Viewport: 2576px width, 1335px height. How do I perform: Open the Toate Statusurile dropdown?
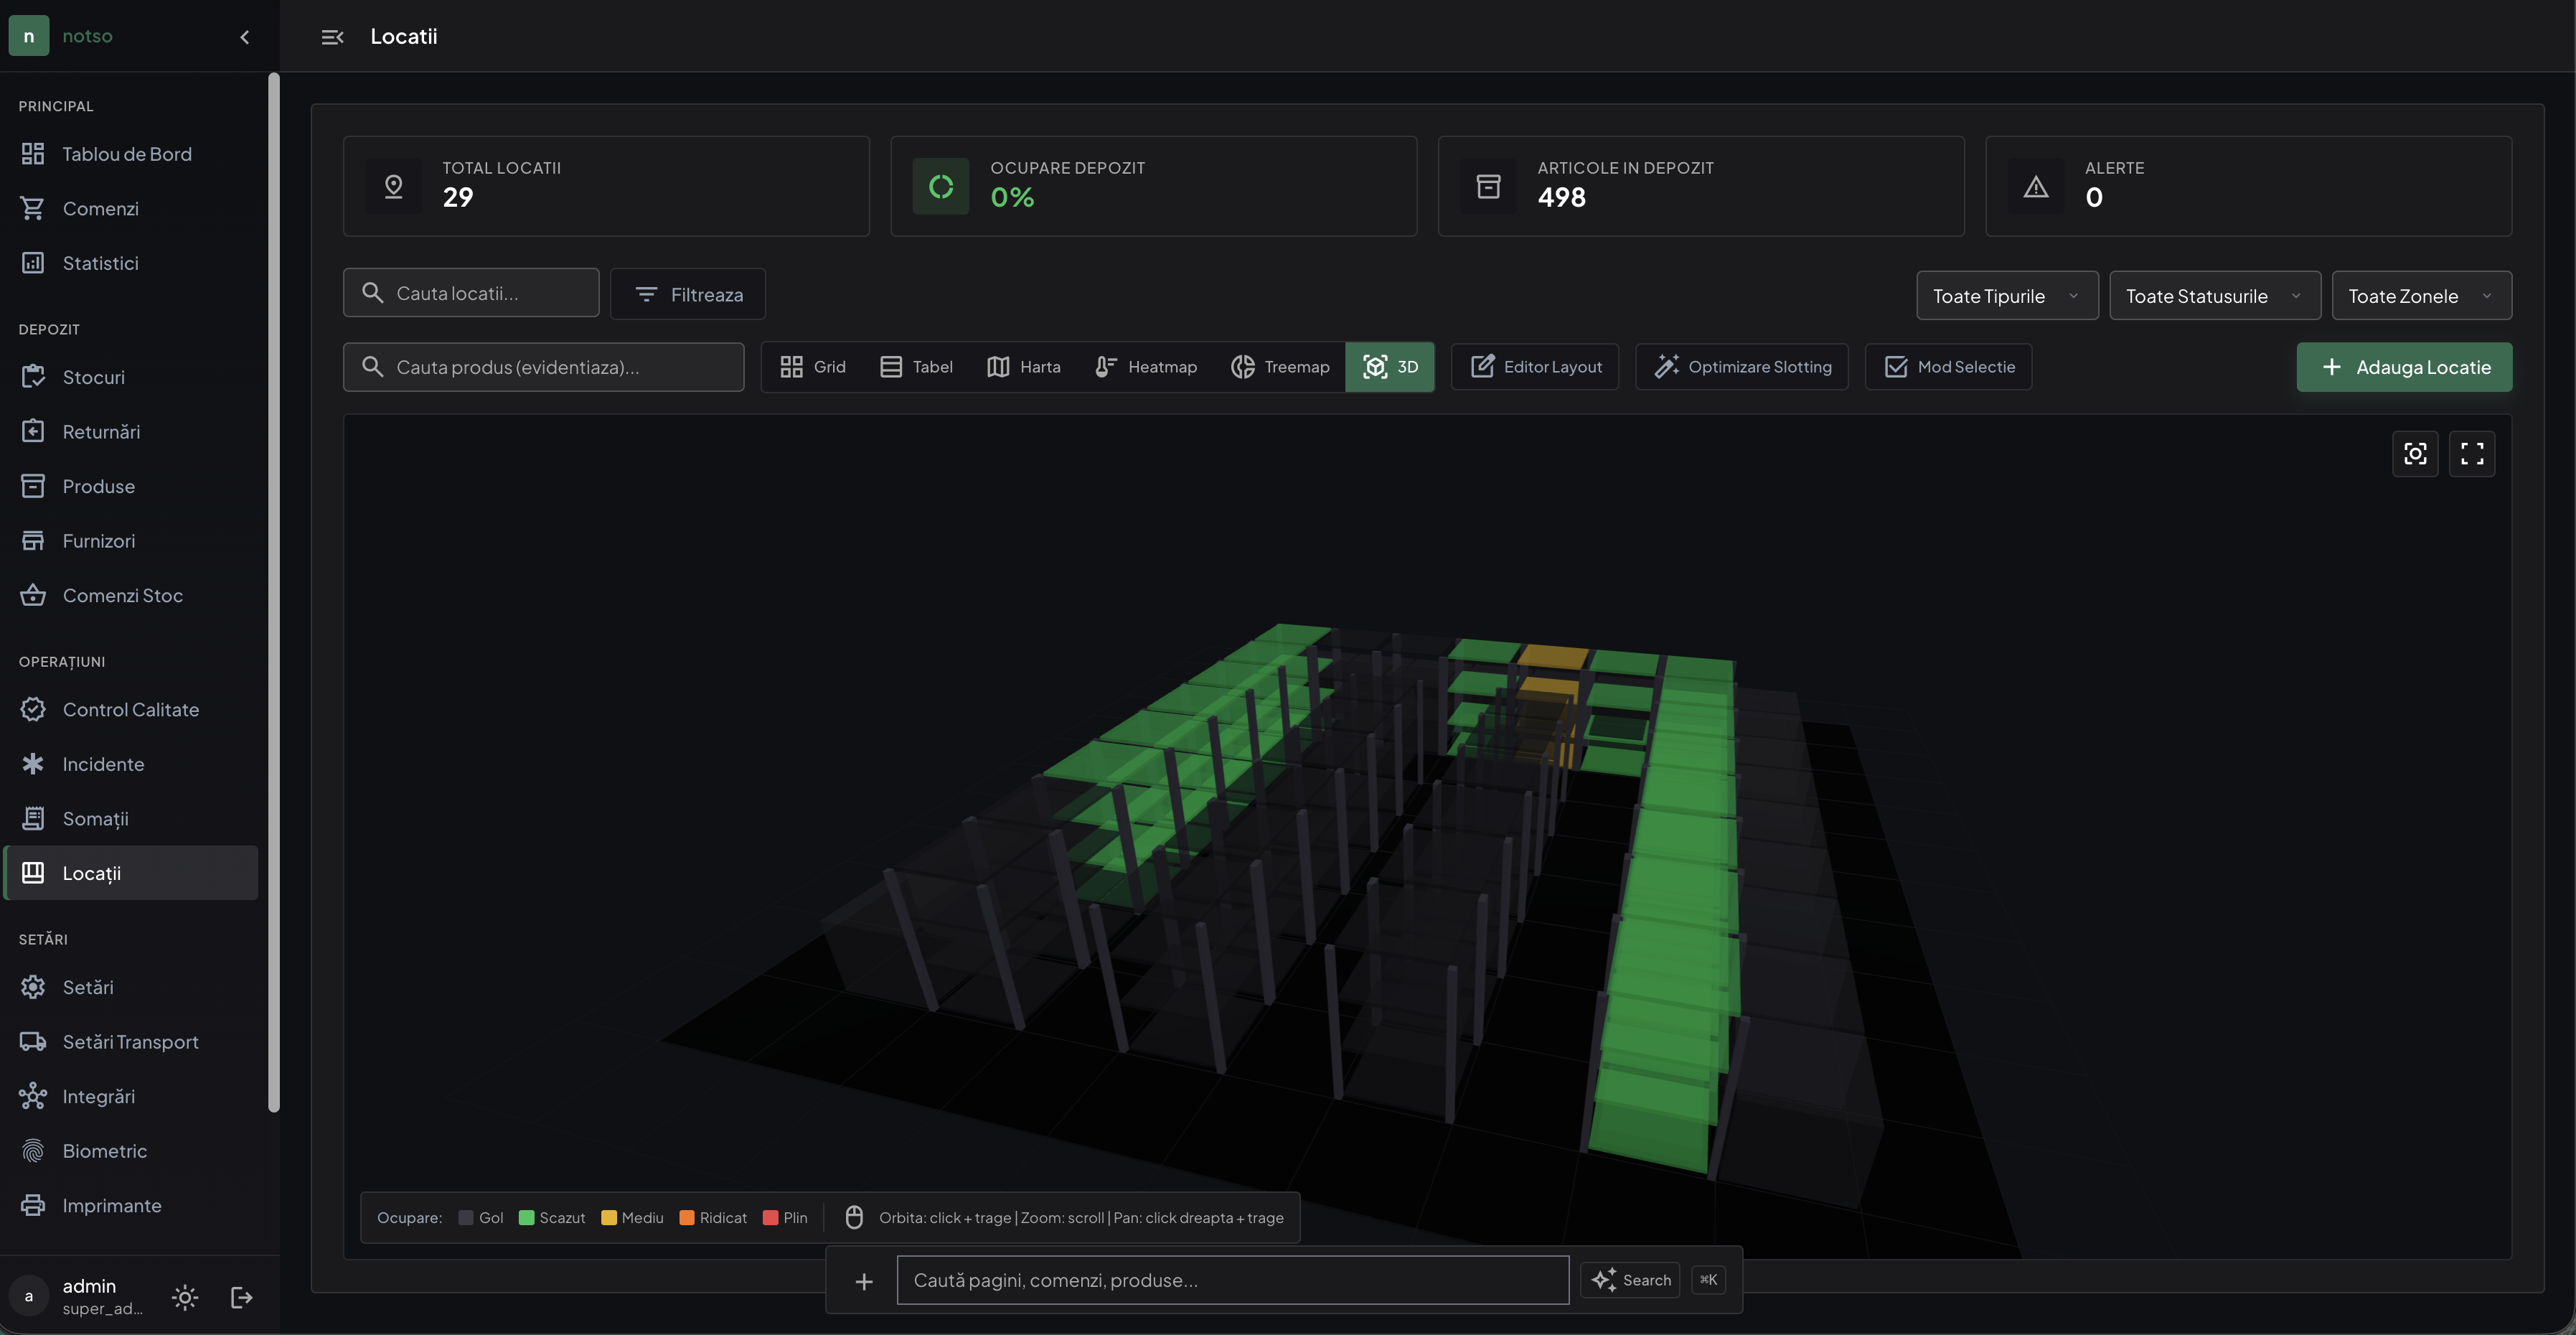coord(2215,296)
